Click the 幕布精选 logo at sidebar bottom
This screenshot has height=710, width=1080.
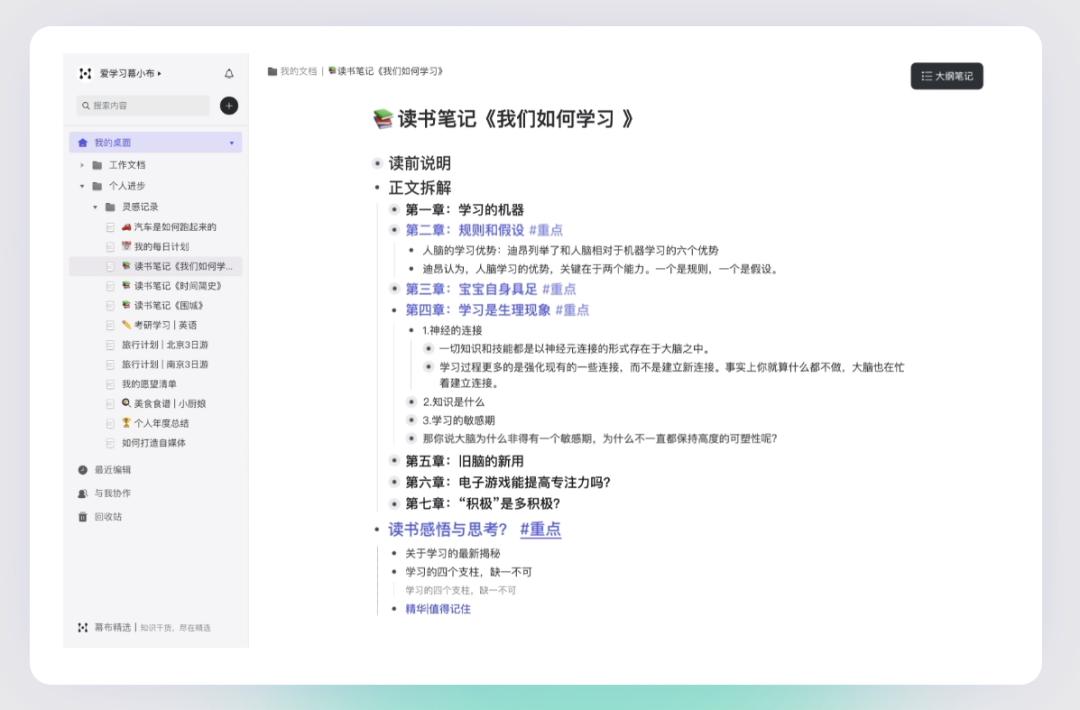pyautogui.click(x=83, y=628)
